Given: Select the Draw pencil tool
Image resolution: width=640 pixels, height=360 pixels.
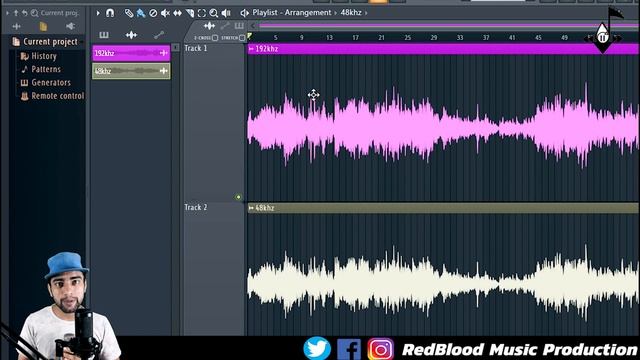Looking at the screenshot, I should pyautogui.click(x=129, y=13).
